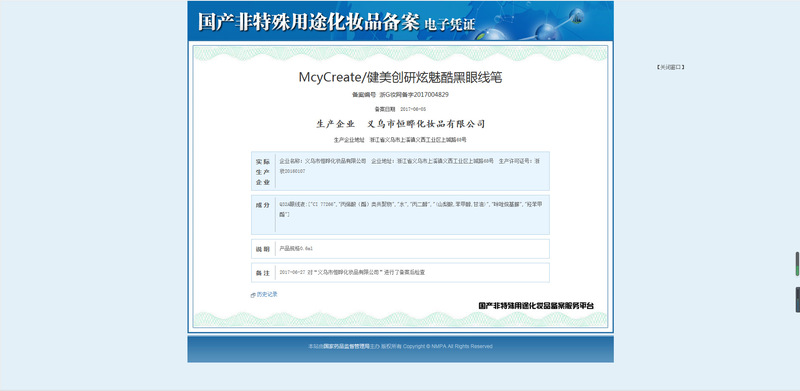Click the 成分 ingredients row label
Image resolution: width=800 pixels, height=391 pixels.
point(263,205)
